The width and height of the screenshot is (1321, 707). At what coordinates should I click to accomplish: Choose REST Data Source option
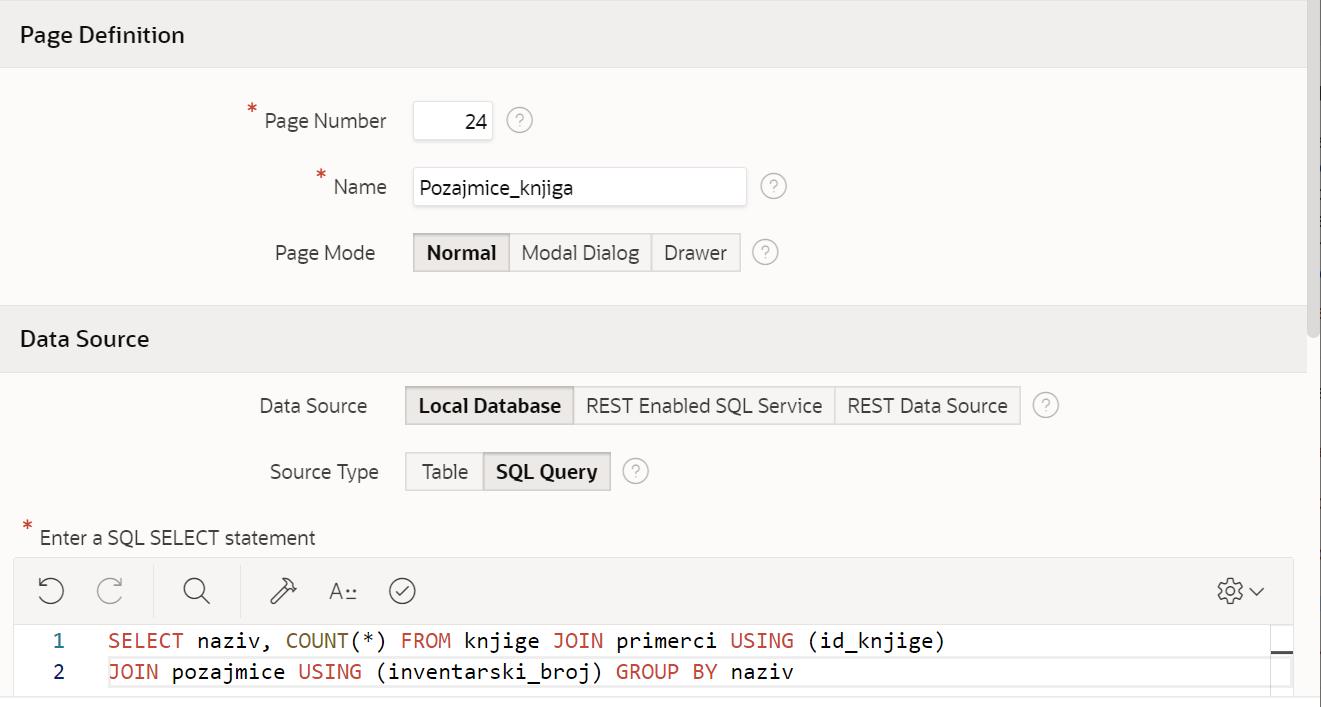[x=927, y=406]
